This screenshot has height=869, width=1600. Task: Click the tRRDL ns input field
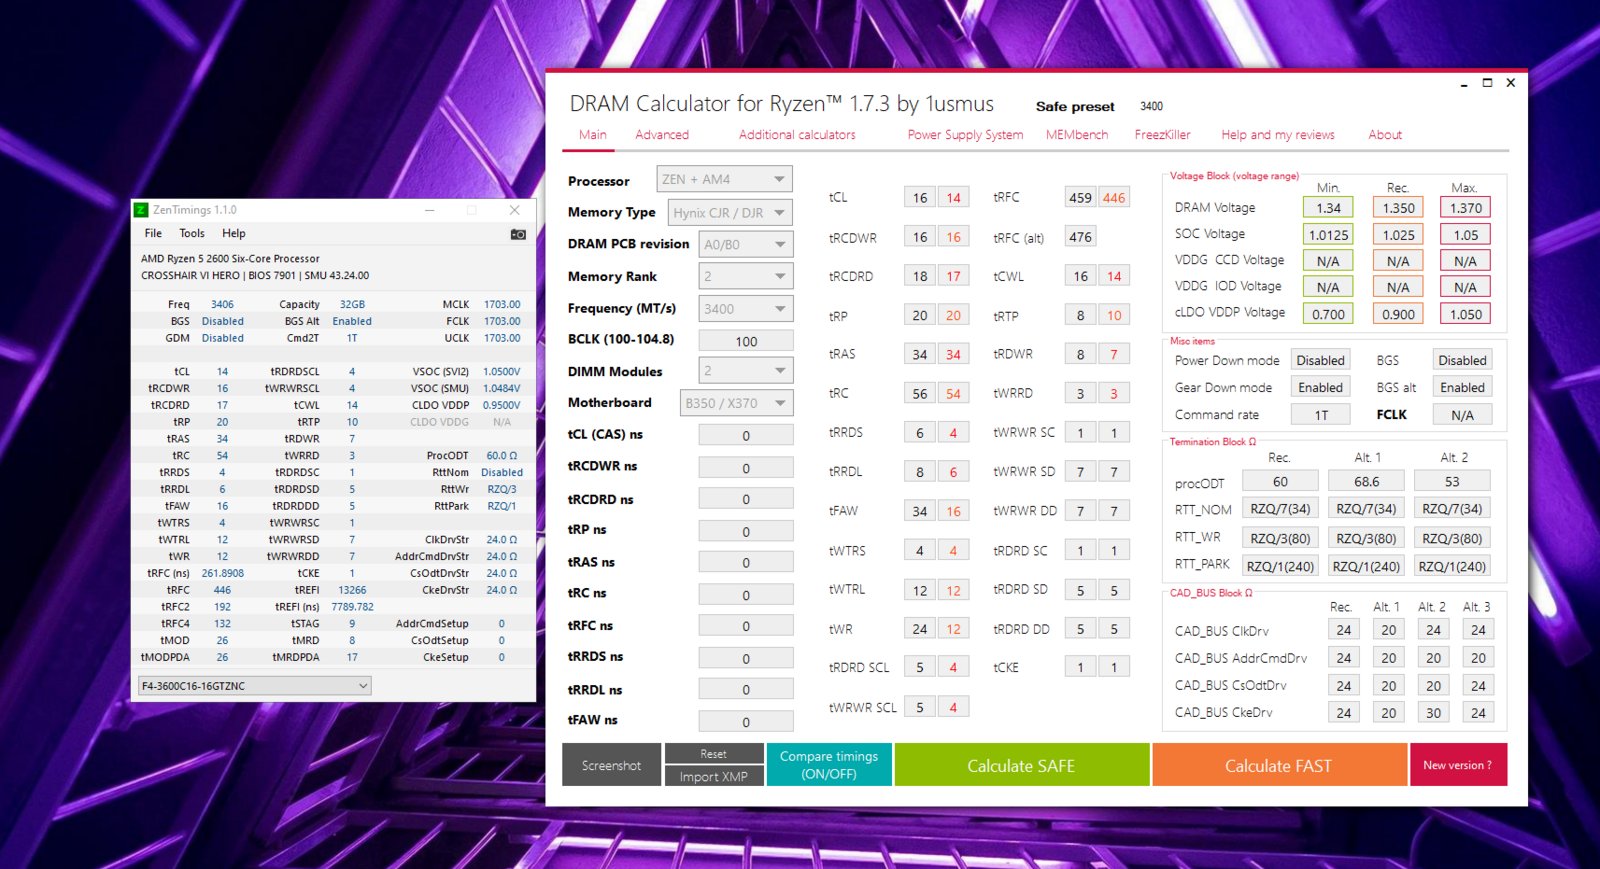click(x=746, y=690)
